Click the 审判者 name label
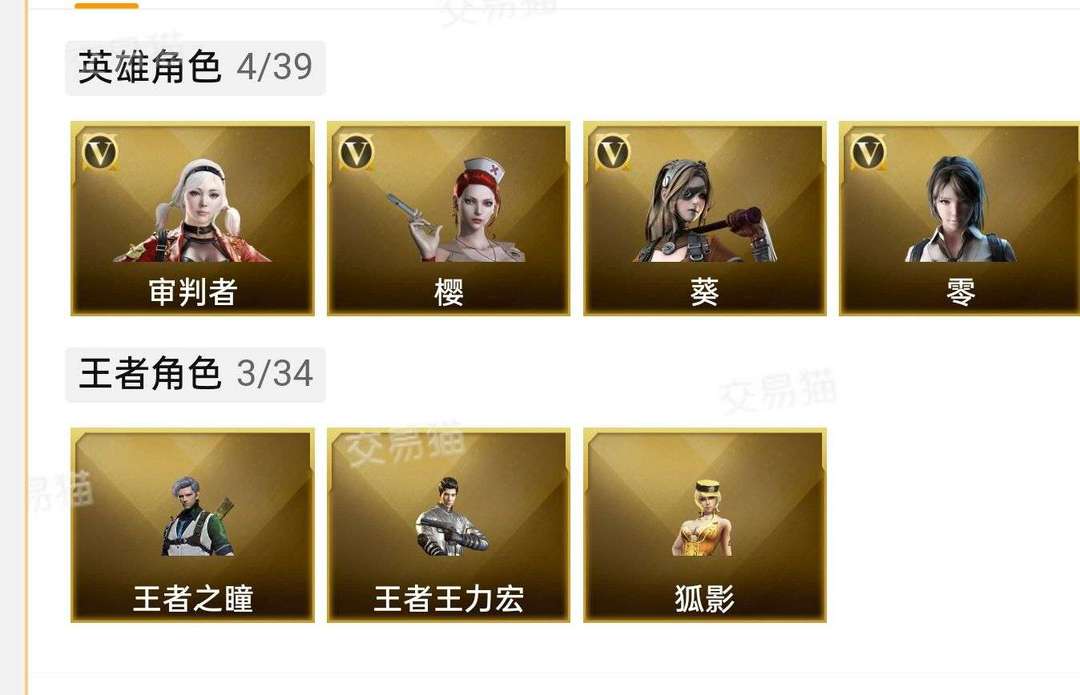The height and width of the screenshot is (695, 1080). (193, 292)
